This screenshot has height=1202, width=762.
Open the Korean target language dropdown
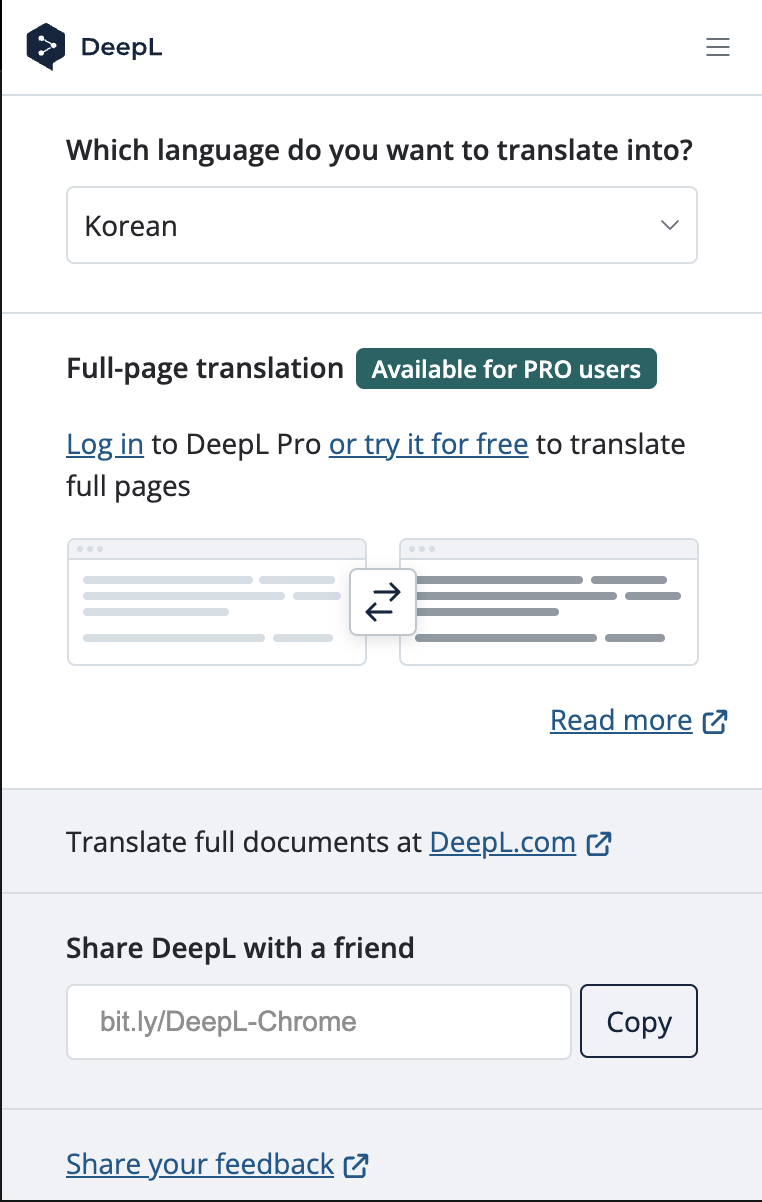click(382, 225)
